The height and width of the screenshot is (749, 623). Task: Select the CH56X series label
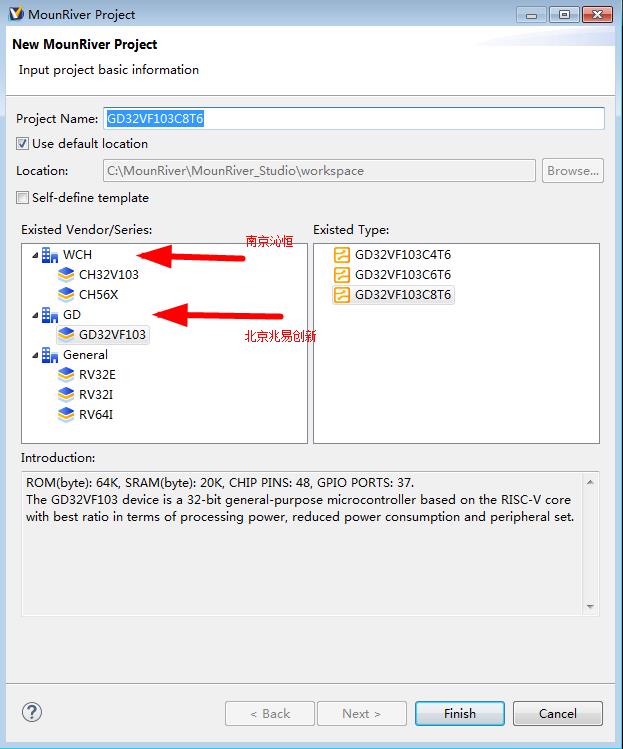pyautogui.click(x=98, y=295)
